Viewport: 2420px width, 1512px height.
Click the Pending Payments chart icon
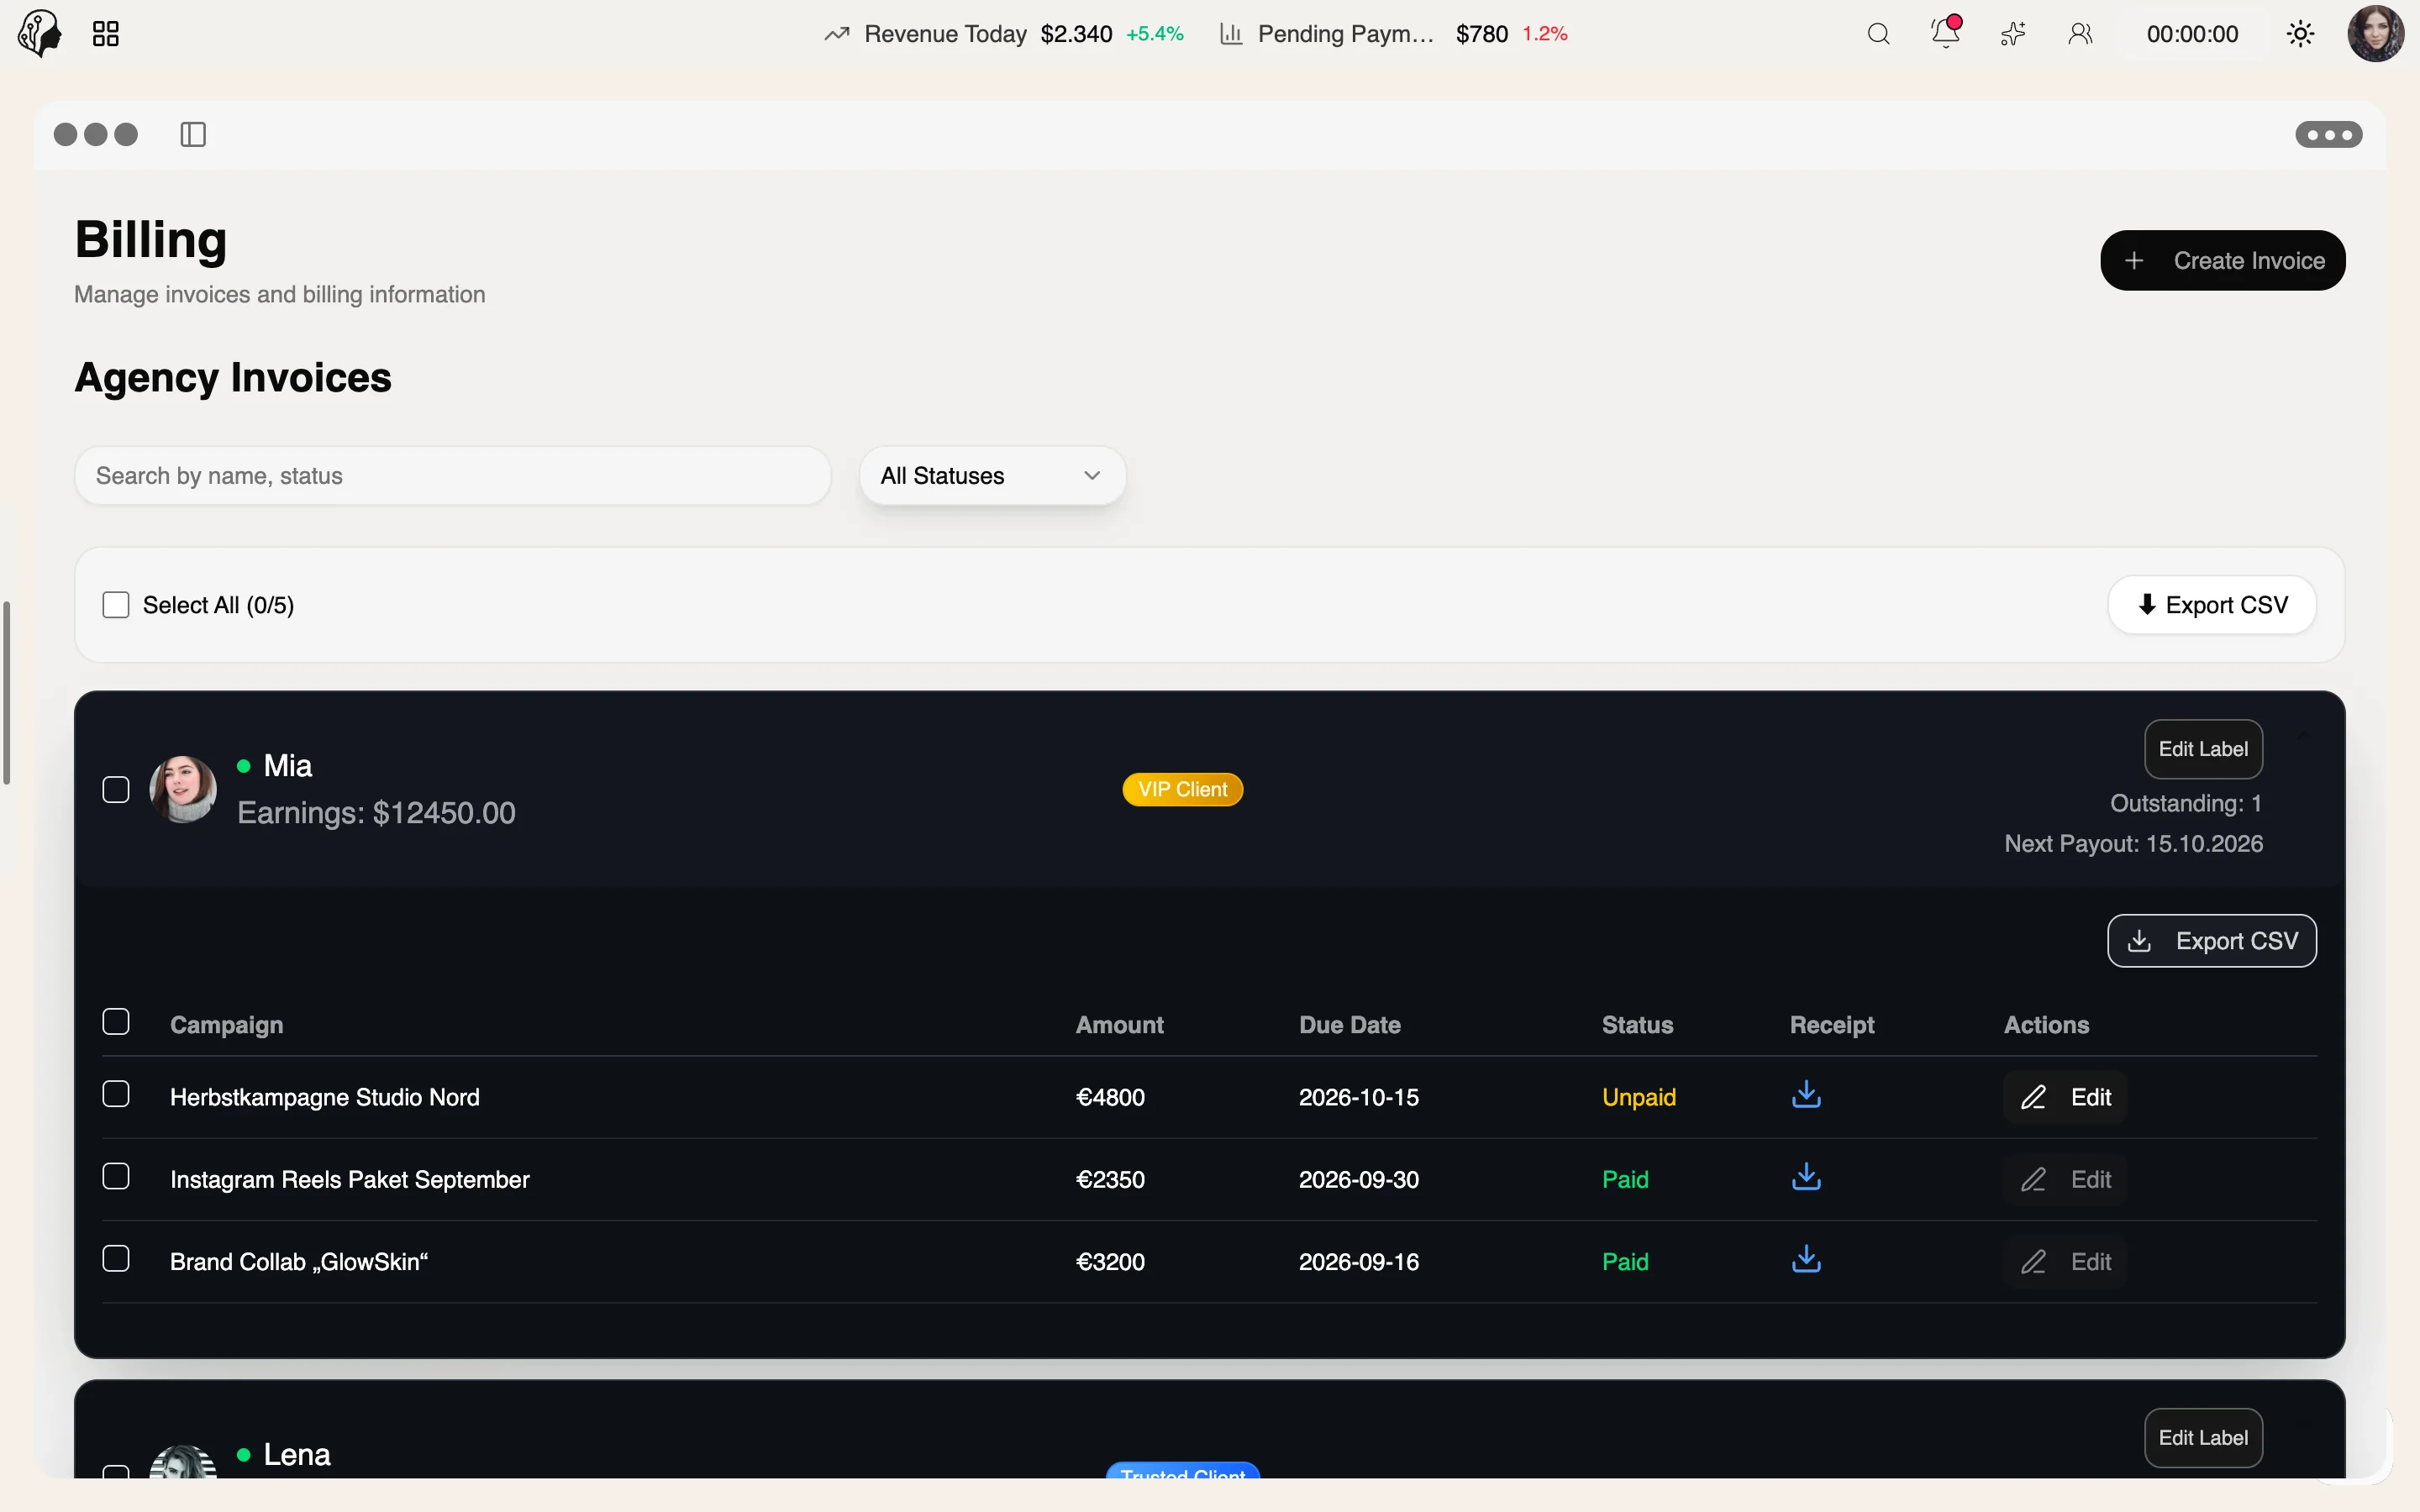tap(1231, 34)
